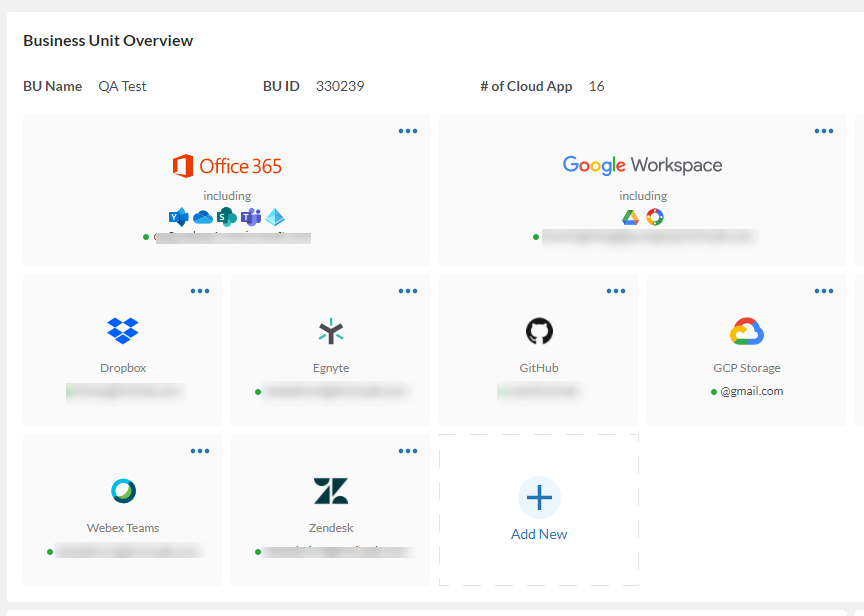
Task: Open the Egnyte card three-dot menu
Action: click(408, 291)
